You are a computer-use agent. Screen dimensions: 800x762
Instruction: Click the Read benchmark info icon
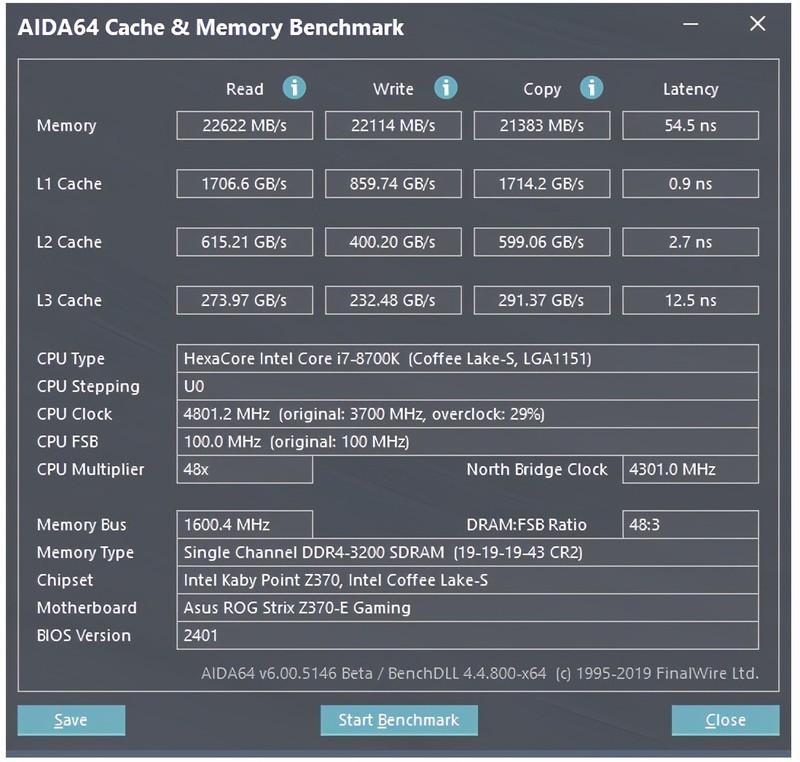click(x=293, y=89)
